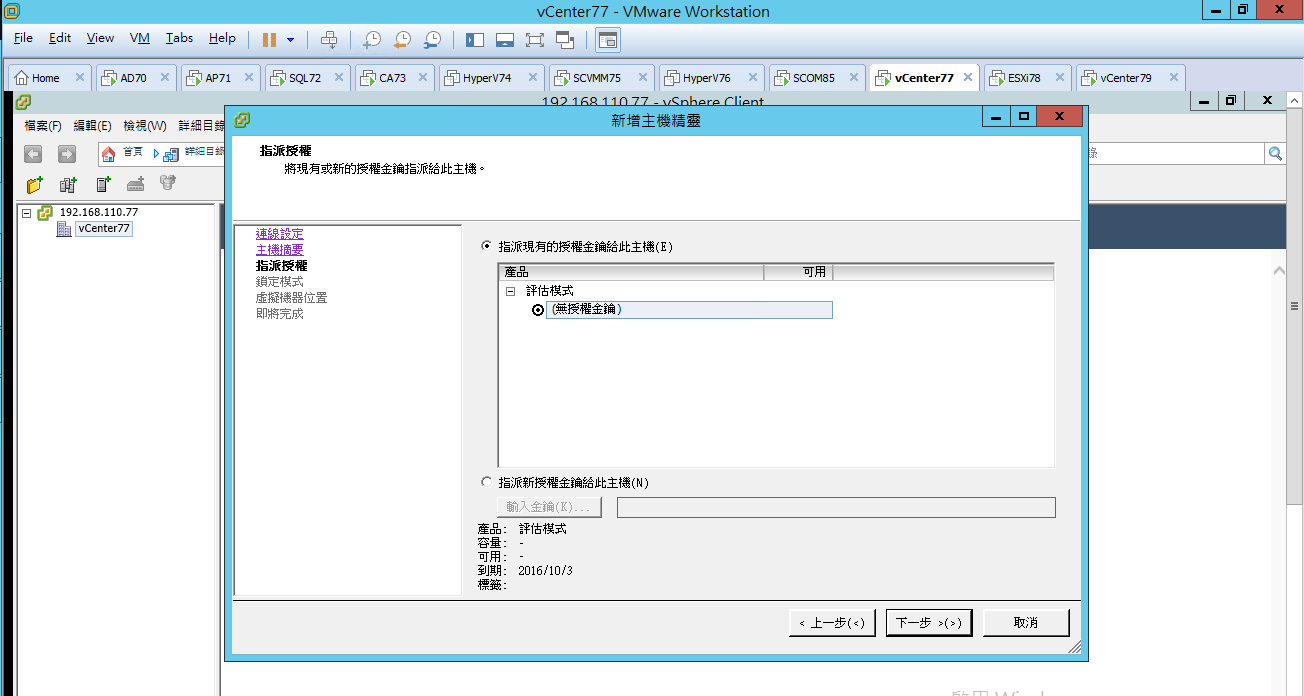Pause the virtual machine with the orange button
Viewport: 1304px width, 696px height.
269,39
